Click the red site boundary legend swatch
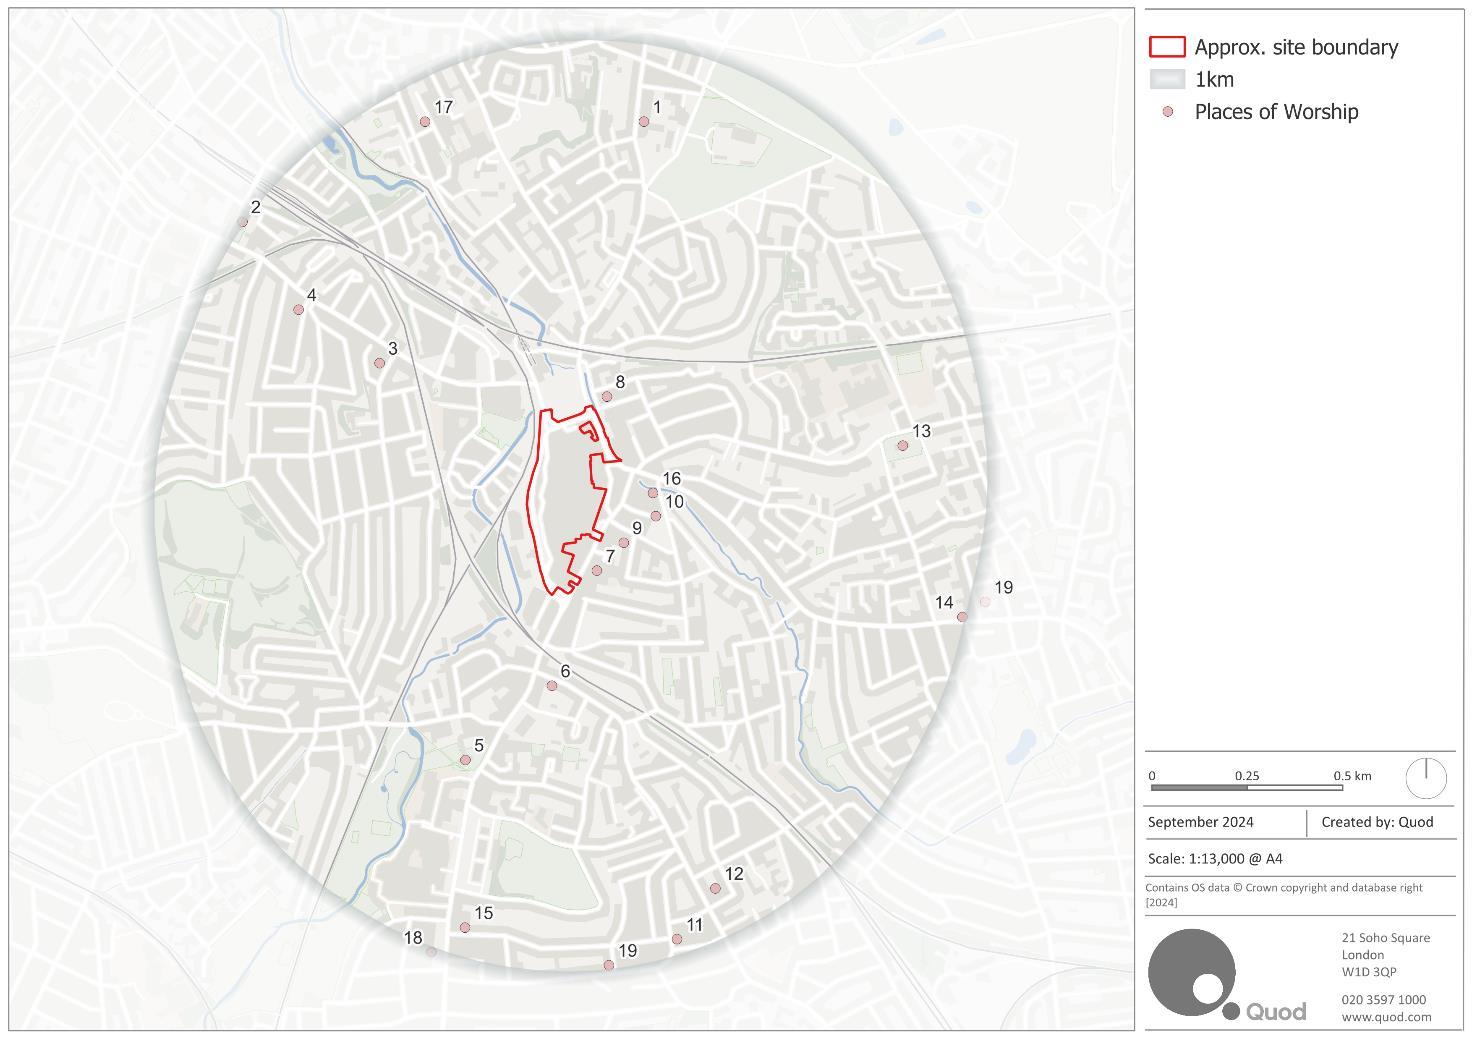This screenshot has width=1472, height=1041. pyautogui.click(x=1167, y=47)
